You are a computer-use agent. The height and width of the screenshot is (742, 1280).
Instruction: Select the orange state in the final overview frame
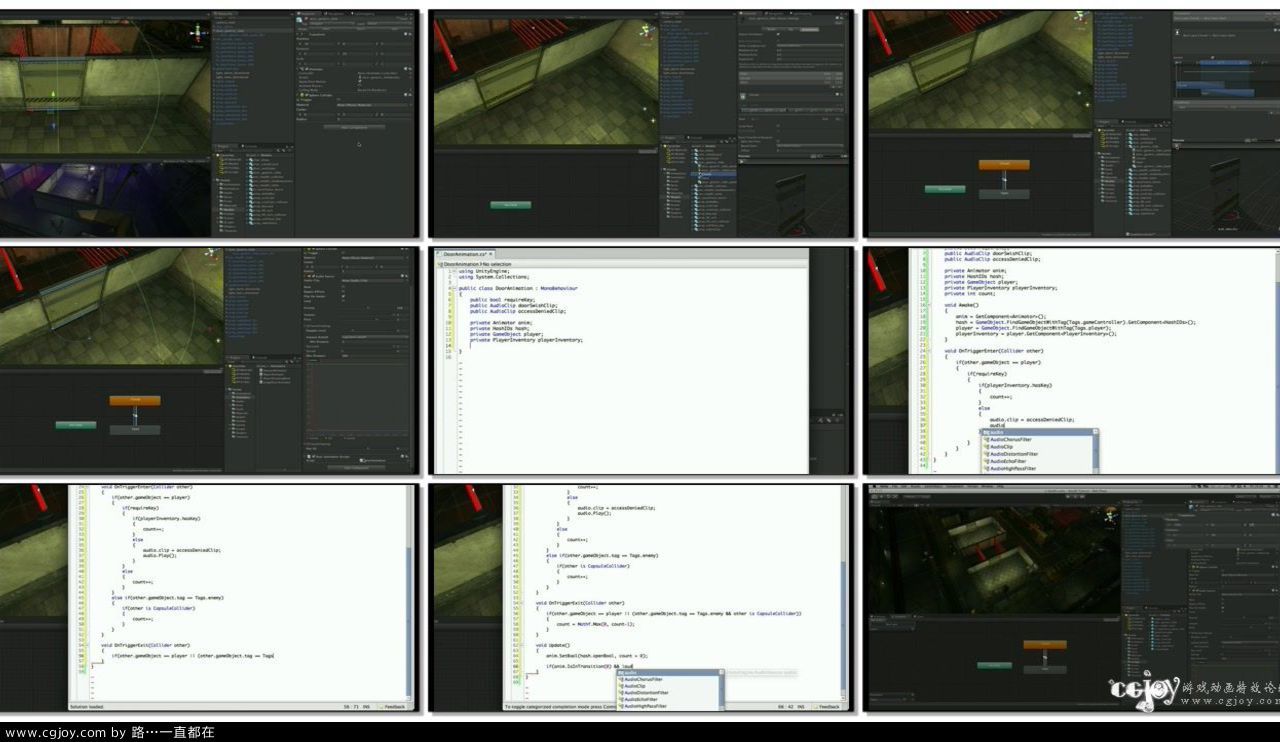coord(1044,646)
